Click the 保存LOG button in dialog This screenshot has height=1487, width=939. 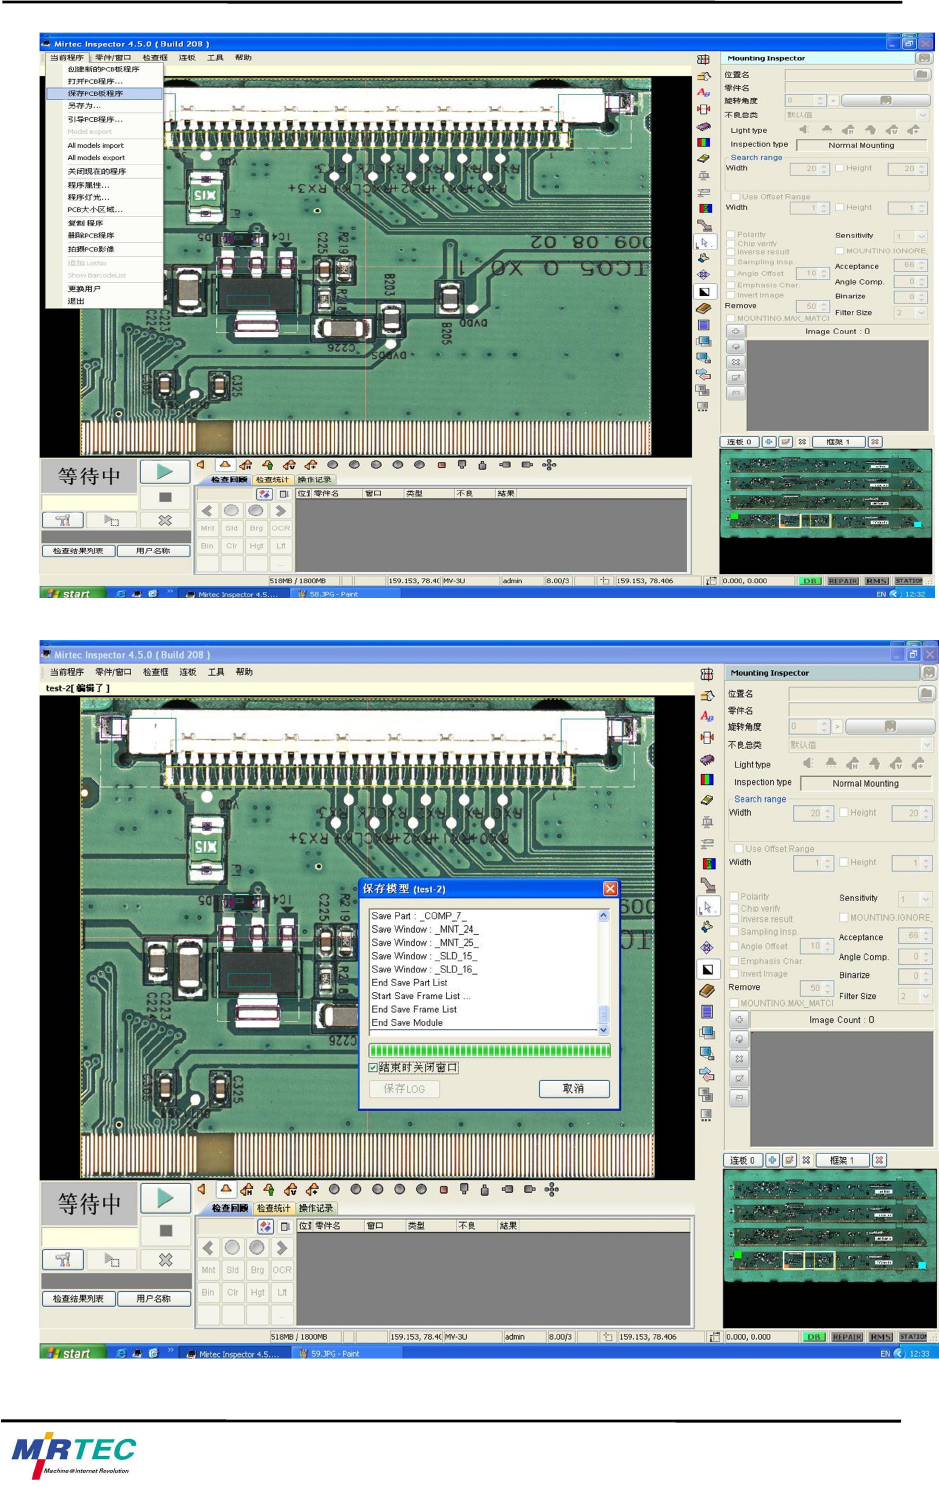tap(404, 1088)
